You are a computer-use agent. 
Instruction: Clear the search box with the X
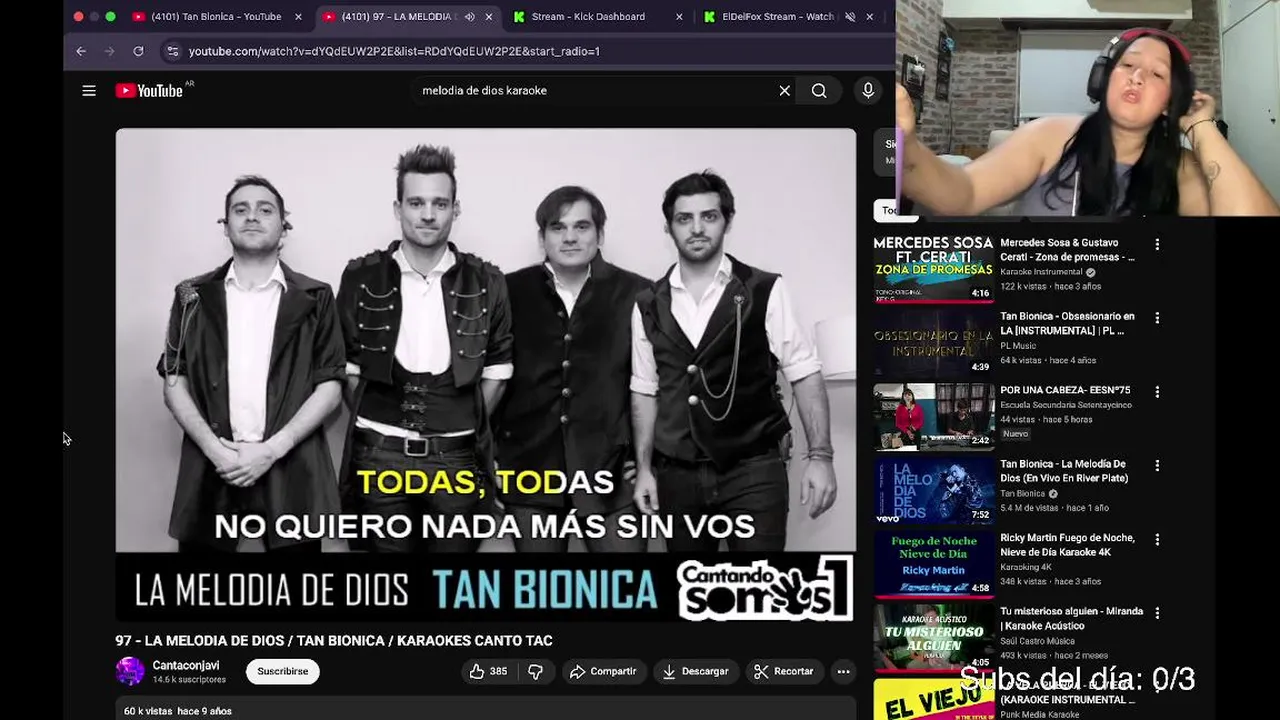(x=785, y=91)
